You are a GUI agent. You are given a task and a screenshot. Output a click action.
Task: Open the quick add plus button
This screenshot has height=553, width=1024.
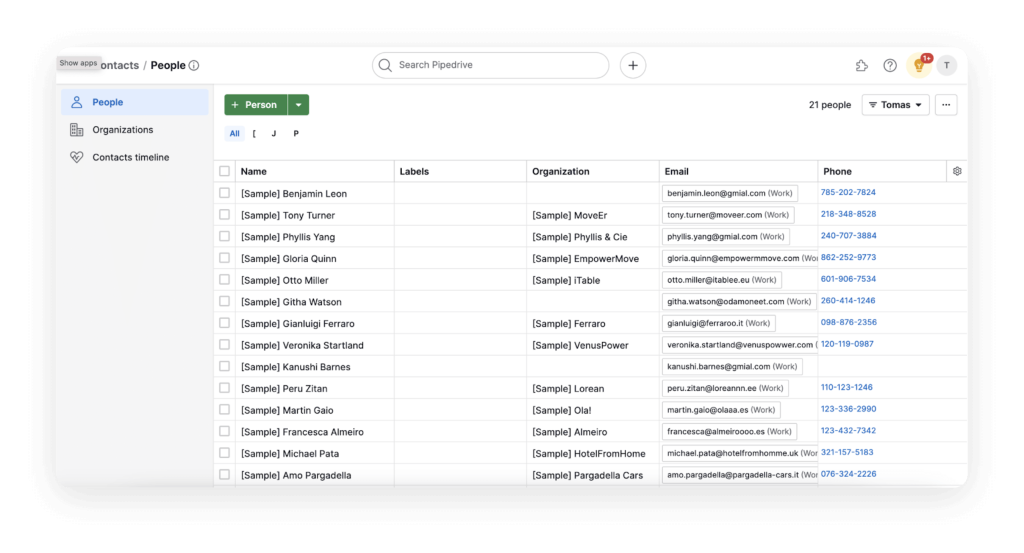click(632, 65)
